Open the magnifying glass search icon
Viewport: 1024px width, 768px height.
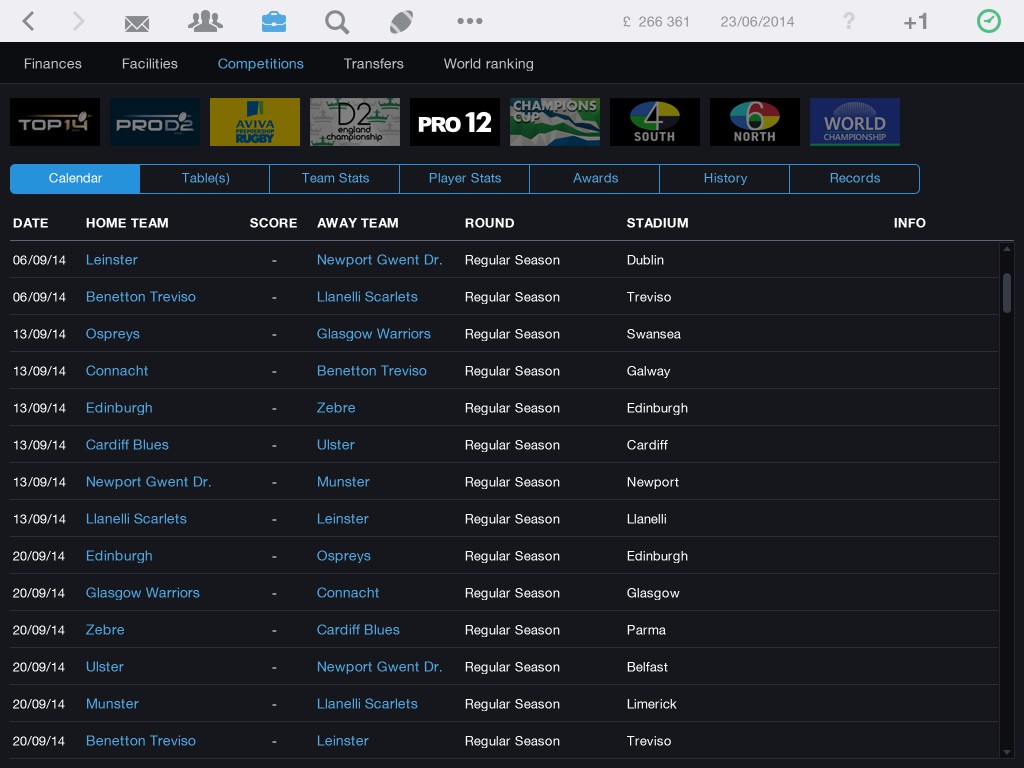click(337, 21)
